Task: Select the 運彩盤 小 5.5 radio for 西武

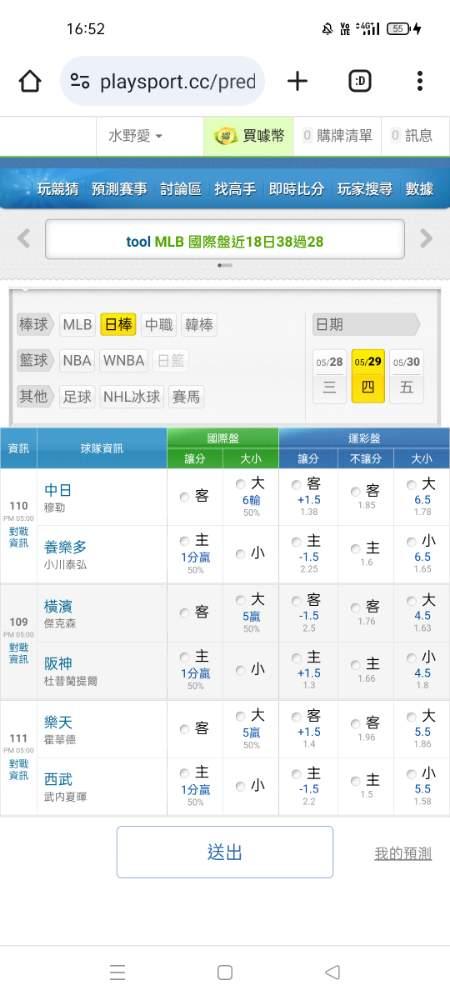Action: (x=412, y=774)
